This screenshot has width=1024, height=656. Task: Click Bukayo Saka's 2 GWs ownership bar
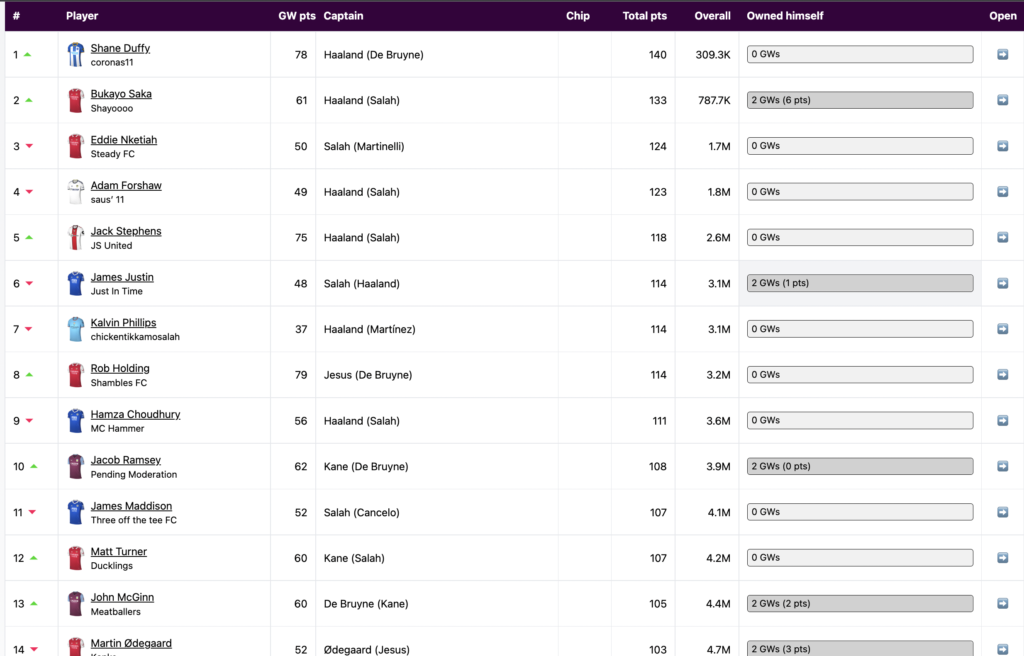pos(860,100)
